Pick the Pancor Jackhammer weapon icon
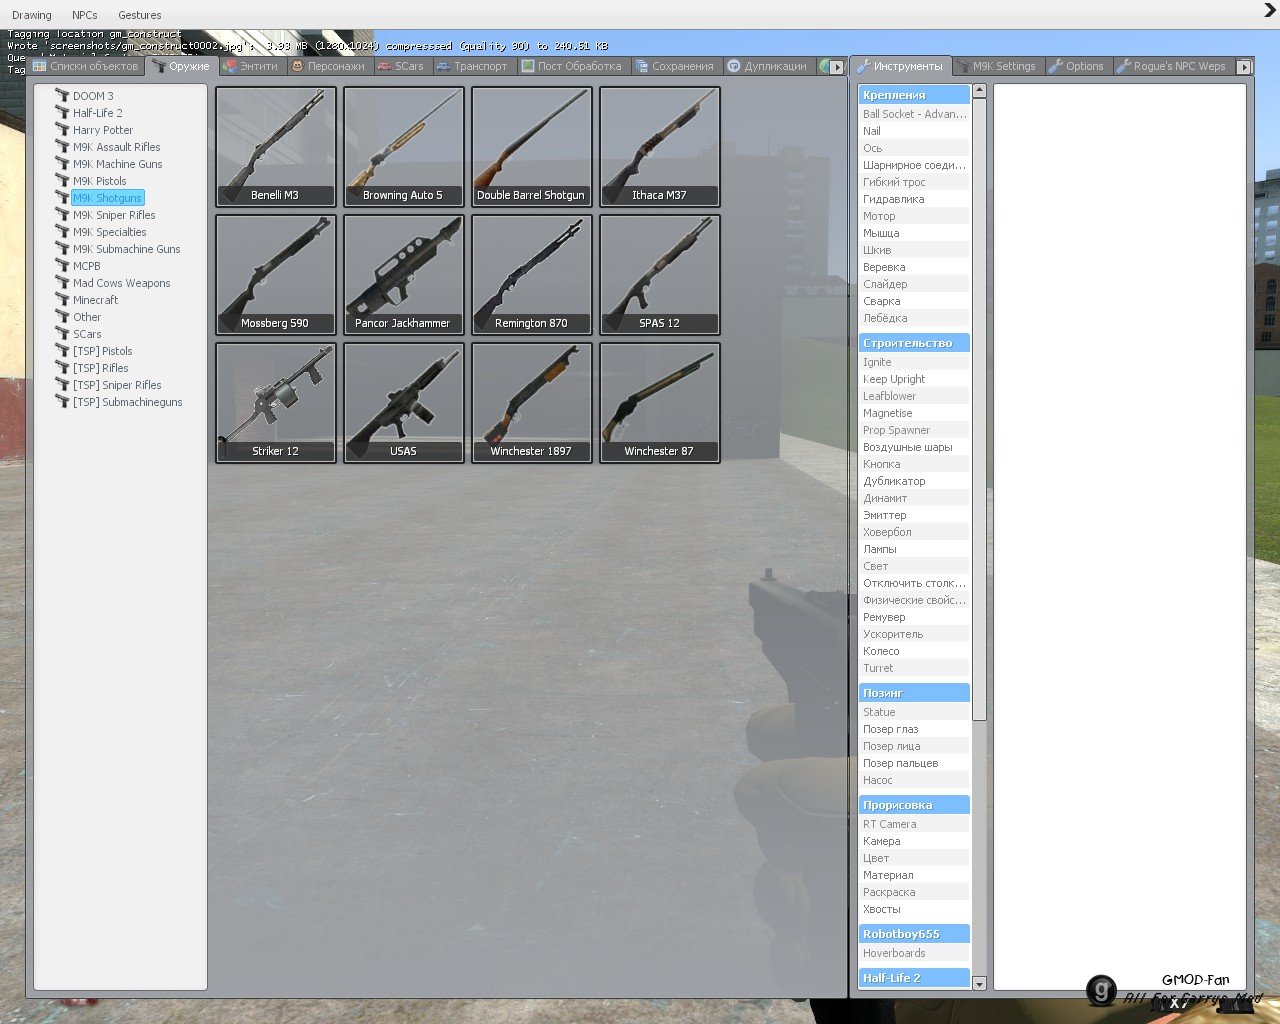Image resolution: width=1280 pixels, height=1024 pixels. [x=404, y=274]
